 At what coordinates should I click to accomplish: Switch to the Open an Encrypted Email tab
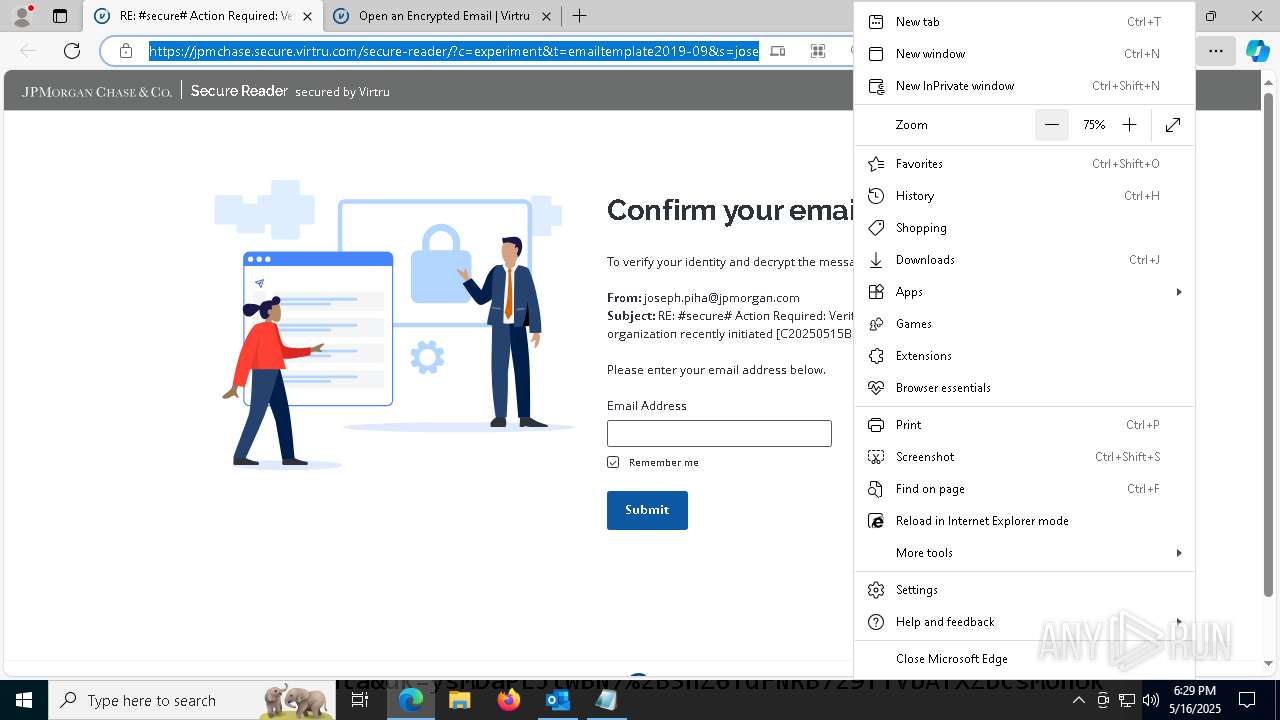pos(443,16)
